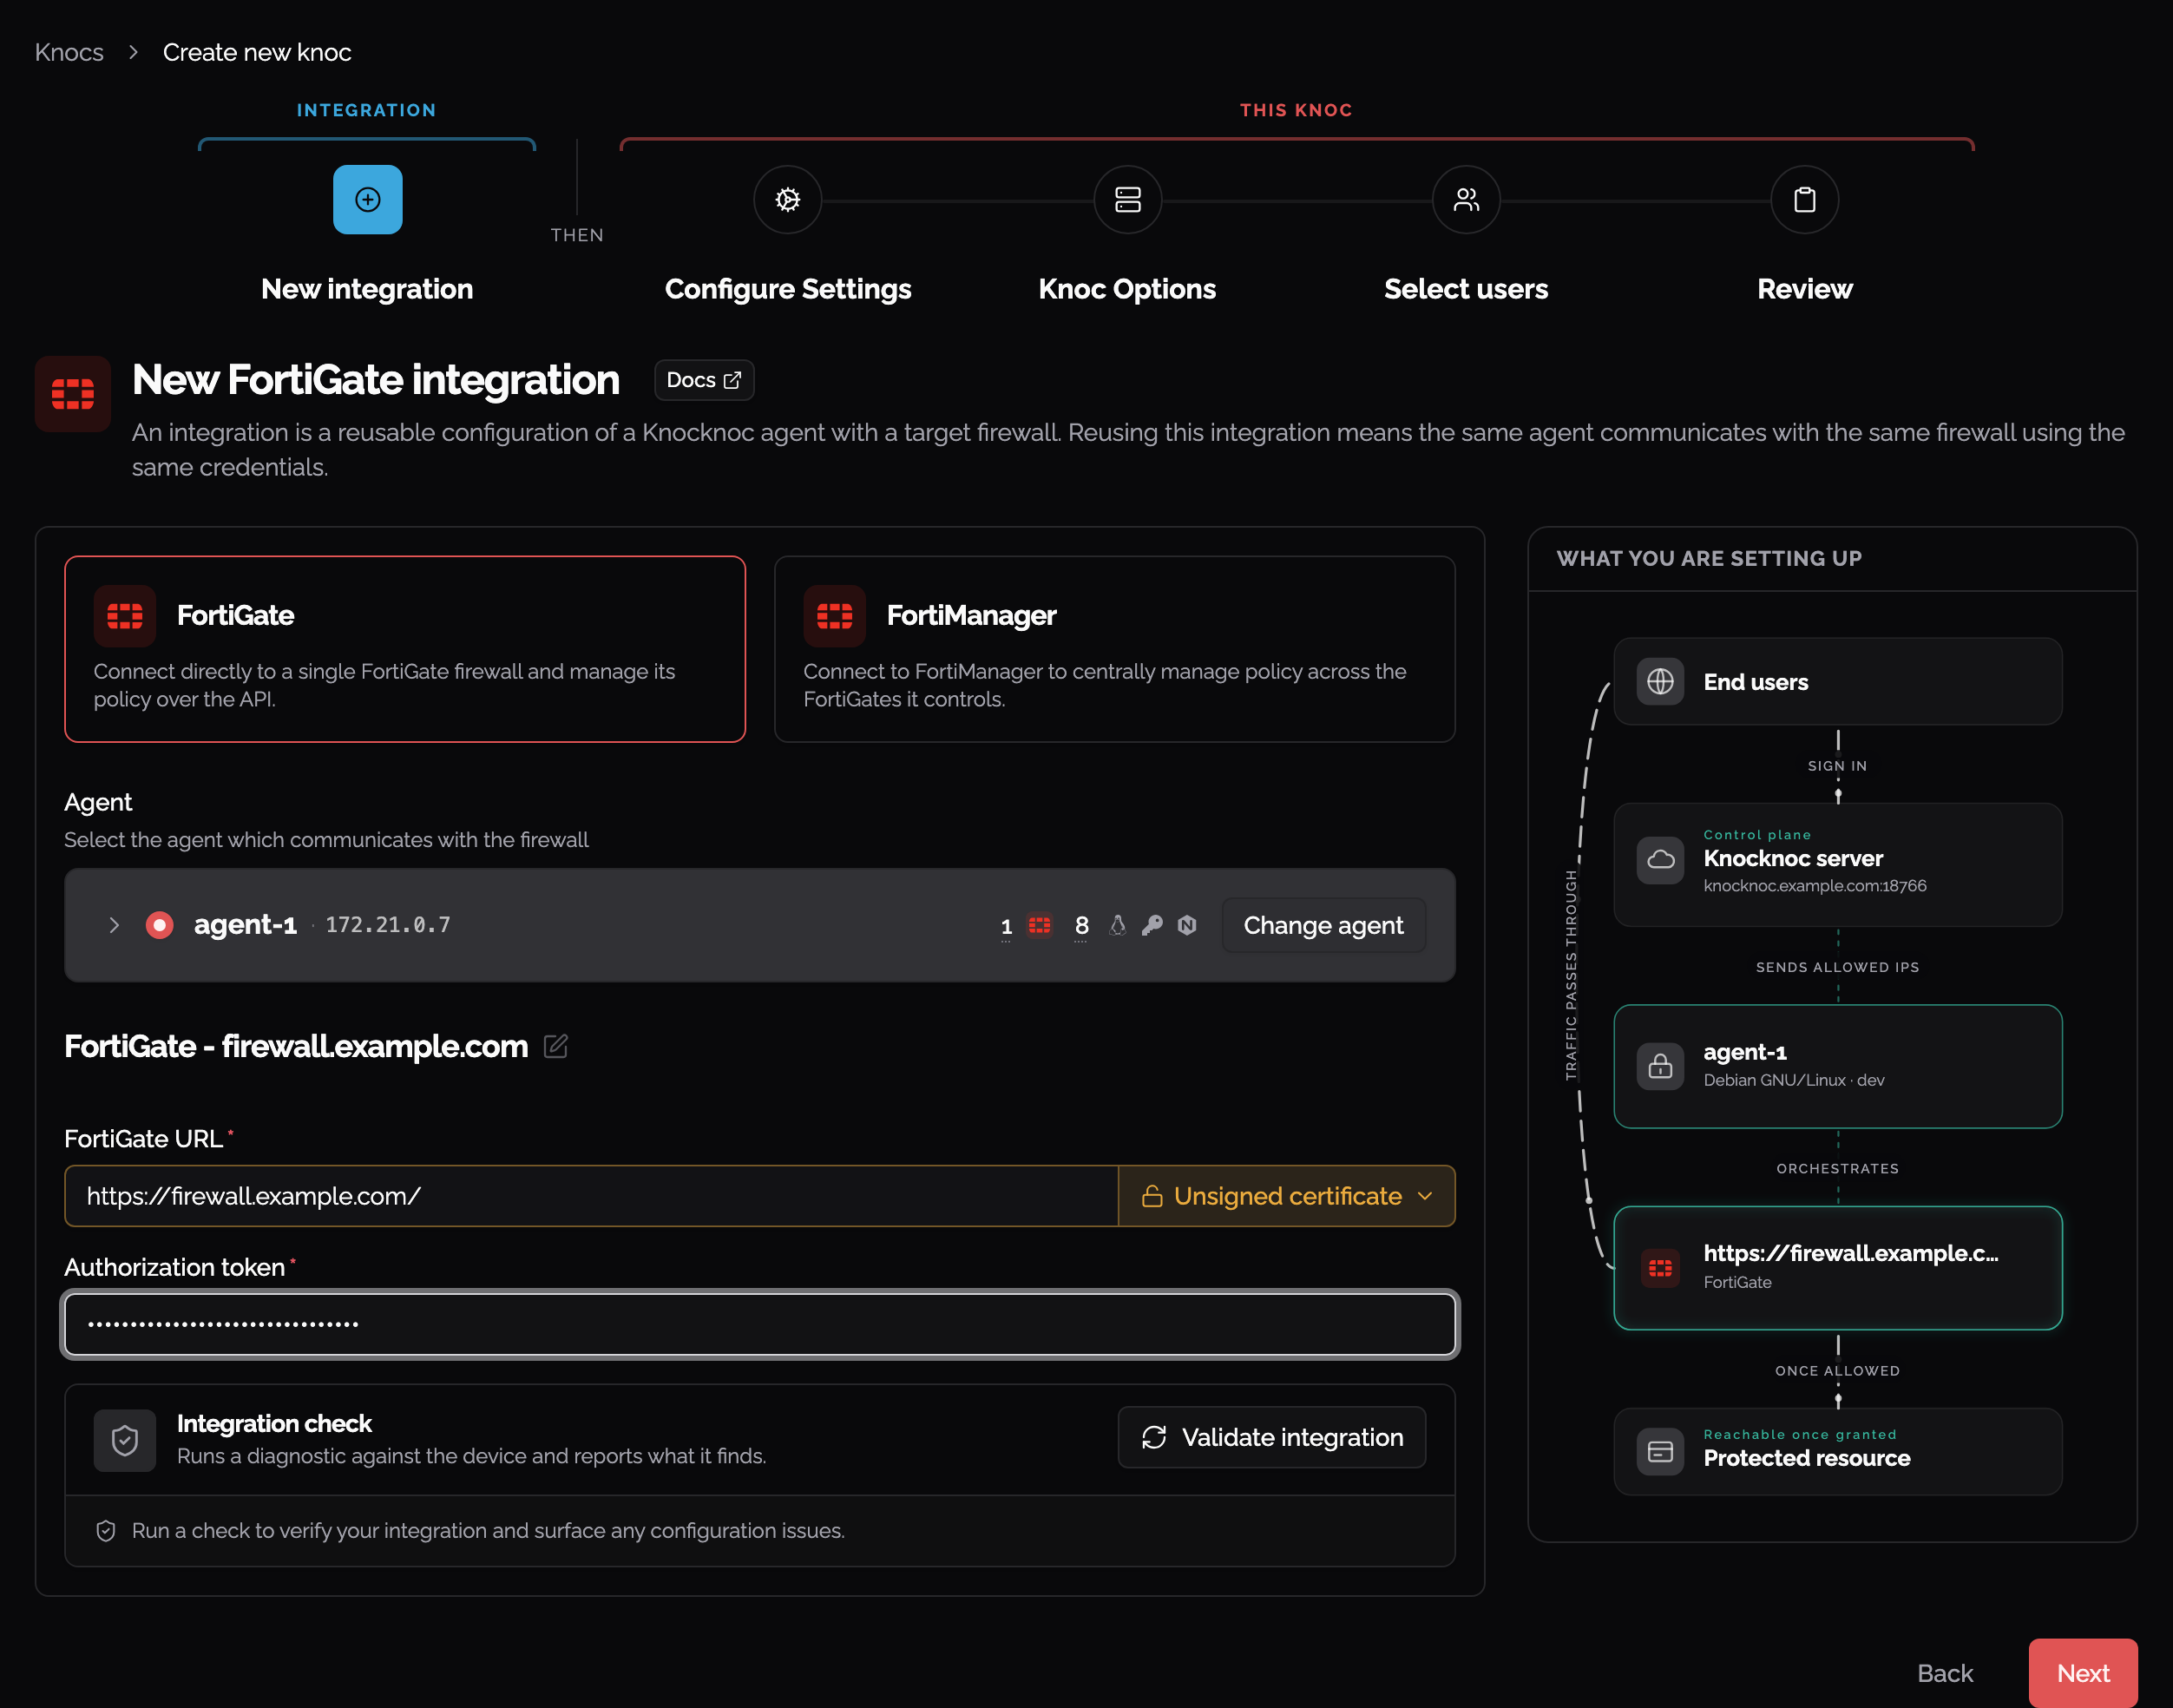Expand the agent-1 row chevron
The height and width of the screenshot is (1708, 2173).
point(114,925)
